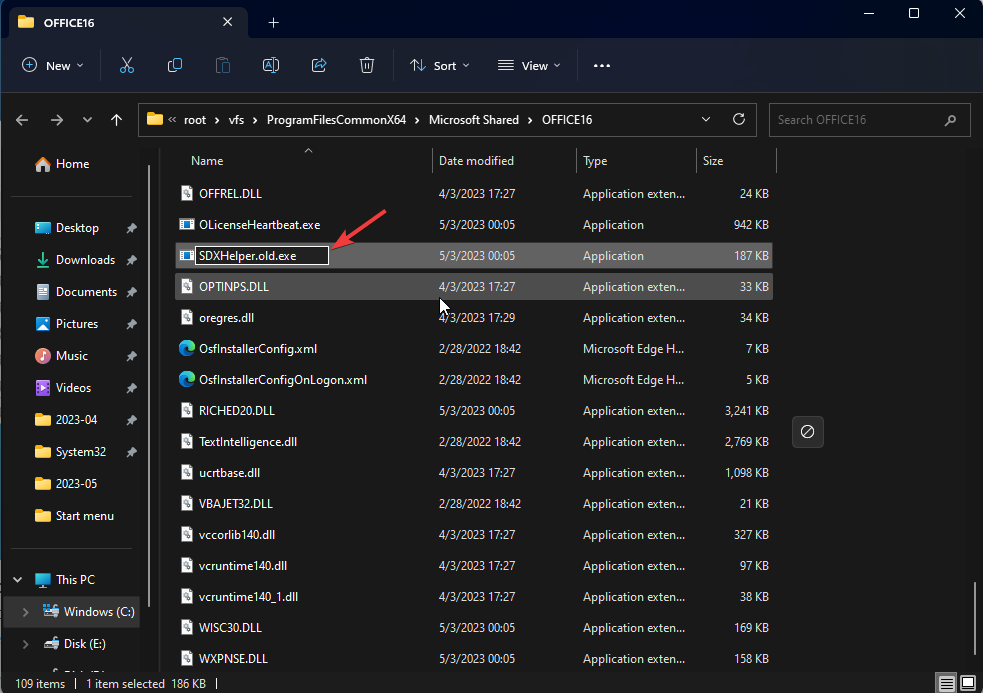
Task: Select the vcruntime140_1.dll file
Action: click(473, 596)
